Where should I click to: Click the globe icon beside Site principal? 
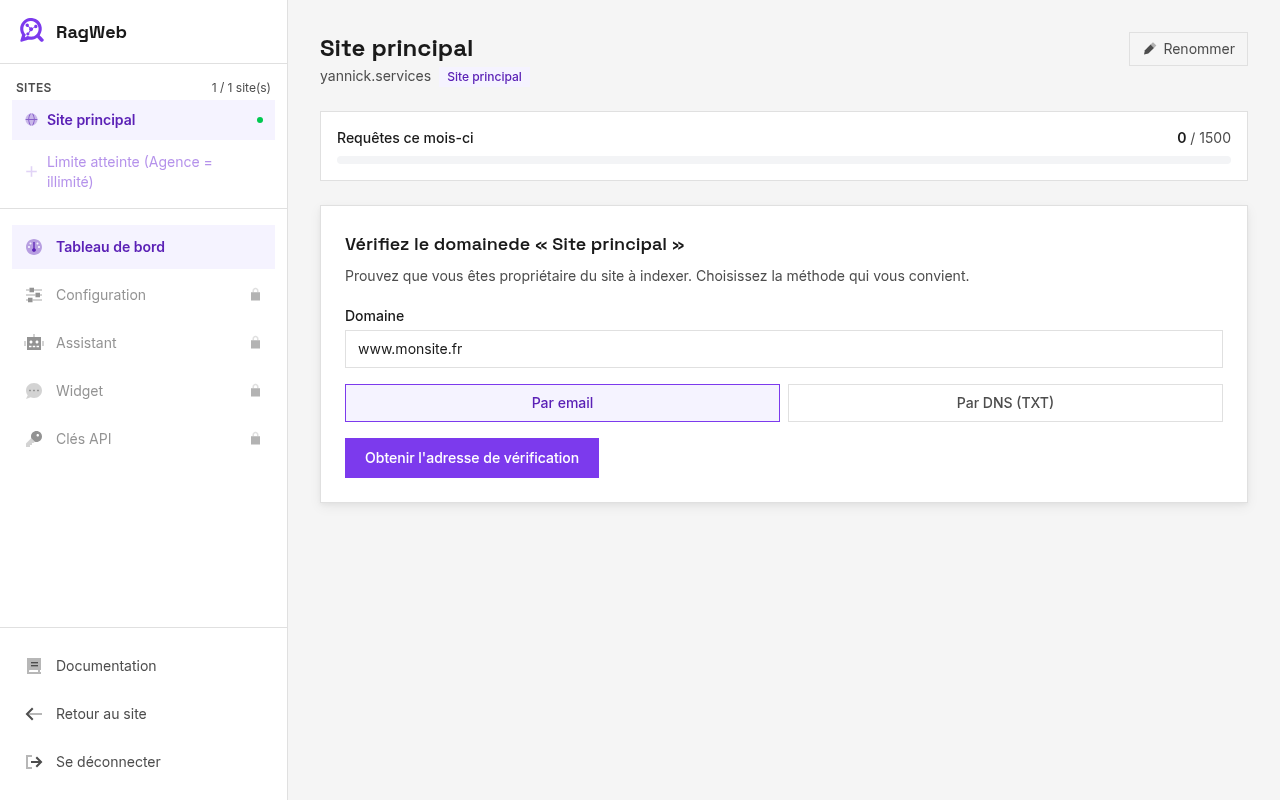point(31,120)
